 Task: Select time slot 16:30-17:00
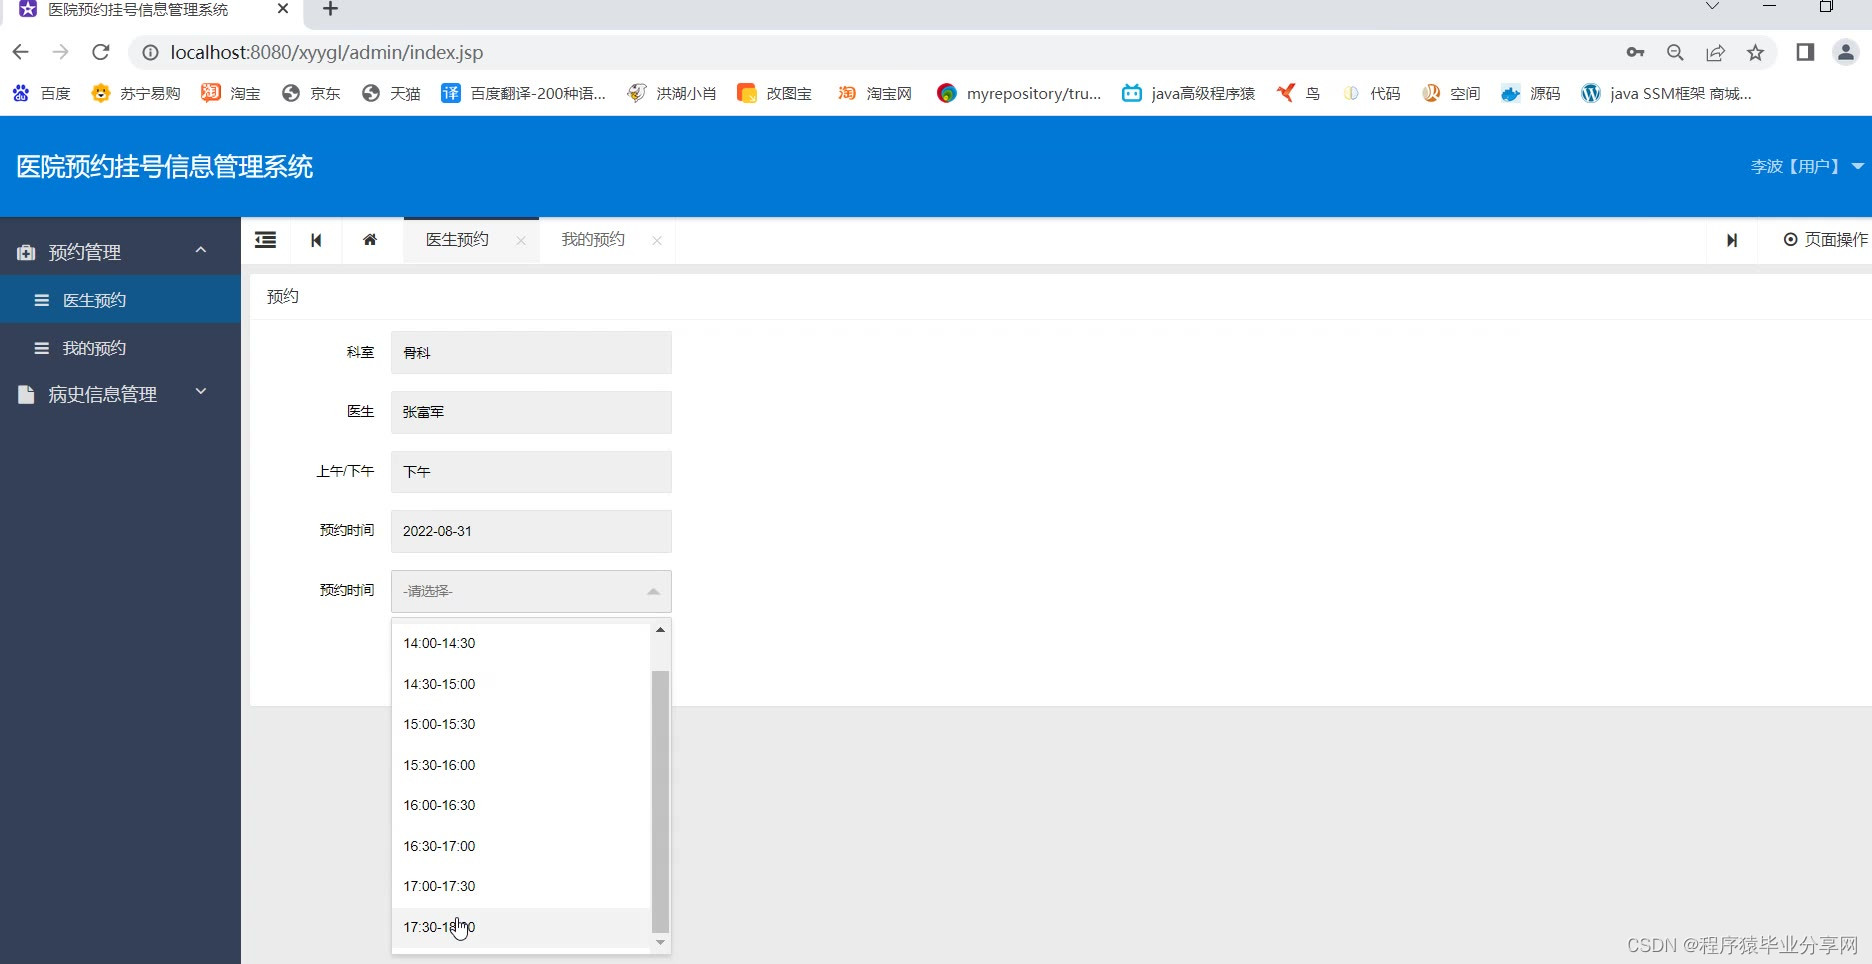click(521, 846)
